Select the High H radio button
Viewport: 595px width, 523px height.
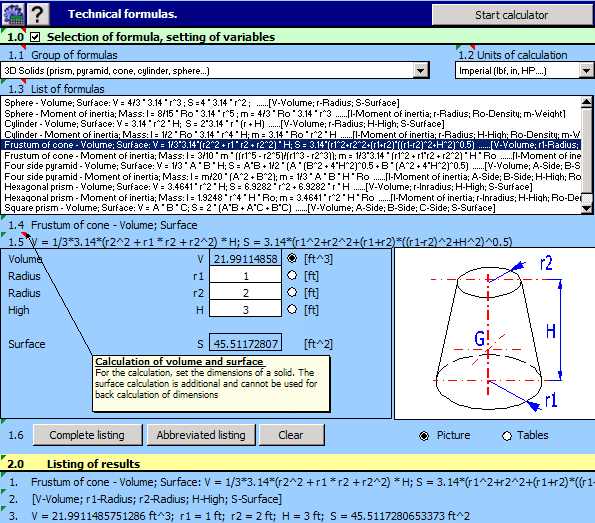[x=292, y=309]
